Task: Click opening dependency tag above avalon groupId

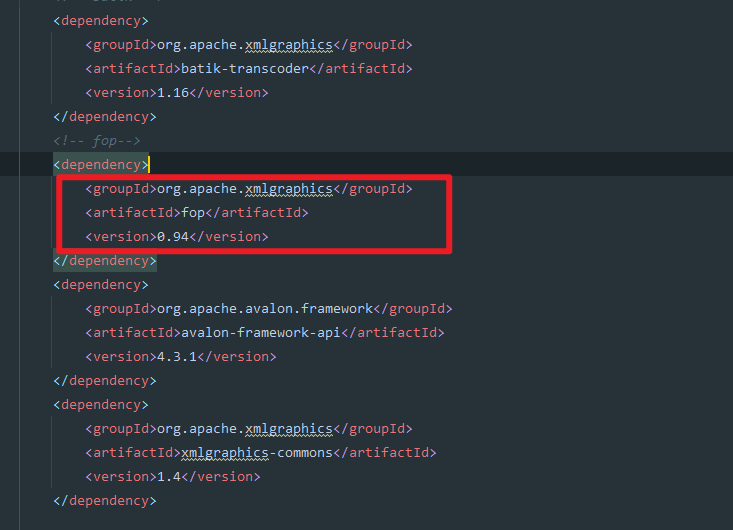Action: click(x=101, y=284)
